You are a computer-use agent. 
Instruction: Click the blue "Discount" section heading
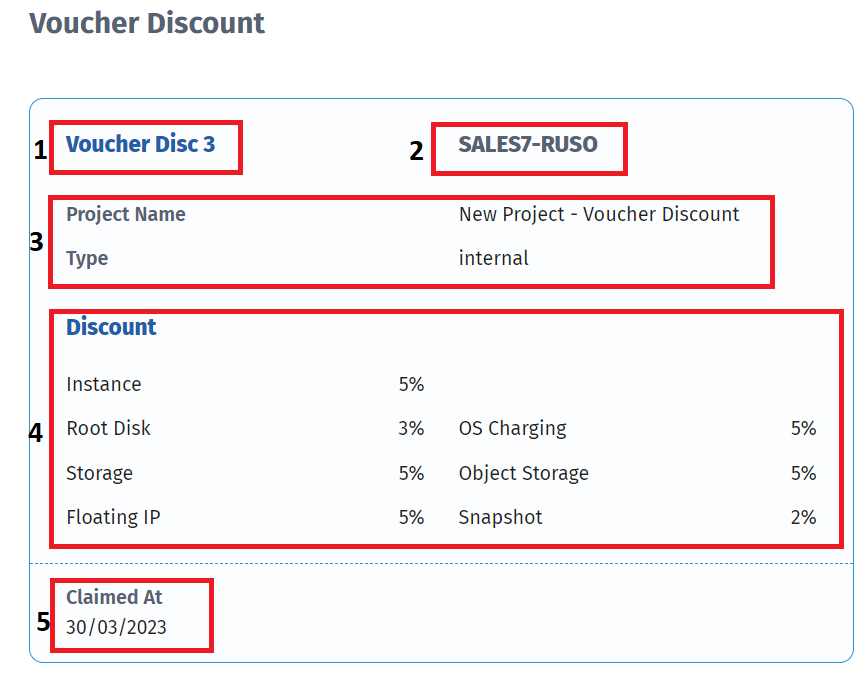click(x=111, y=327)
